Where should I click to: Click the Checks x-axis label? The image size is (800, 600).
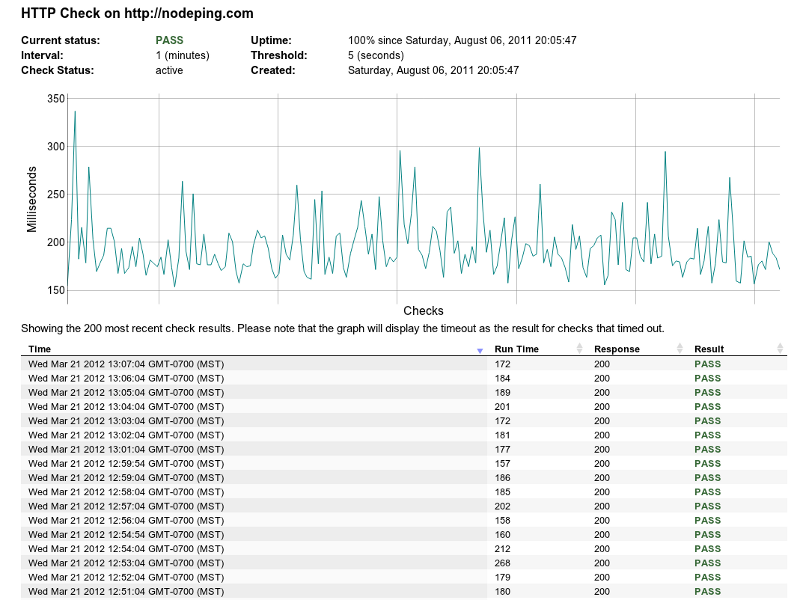pos(423,311)
